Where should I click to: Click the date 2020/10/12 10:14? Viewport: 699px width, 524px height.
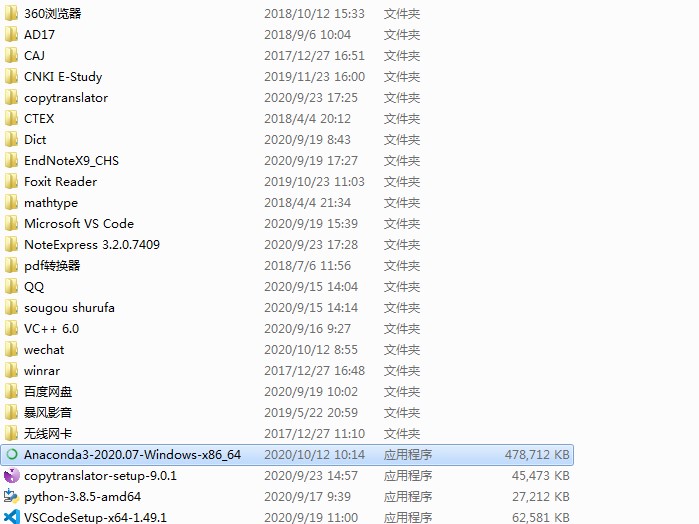pyautogui.click(x=314, y=454)
